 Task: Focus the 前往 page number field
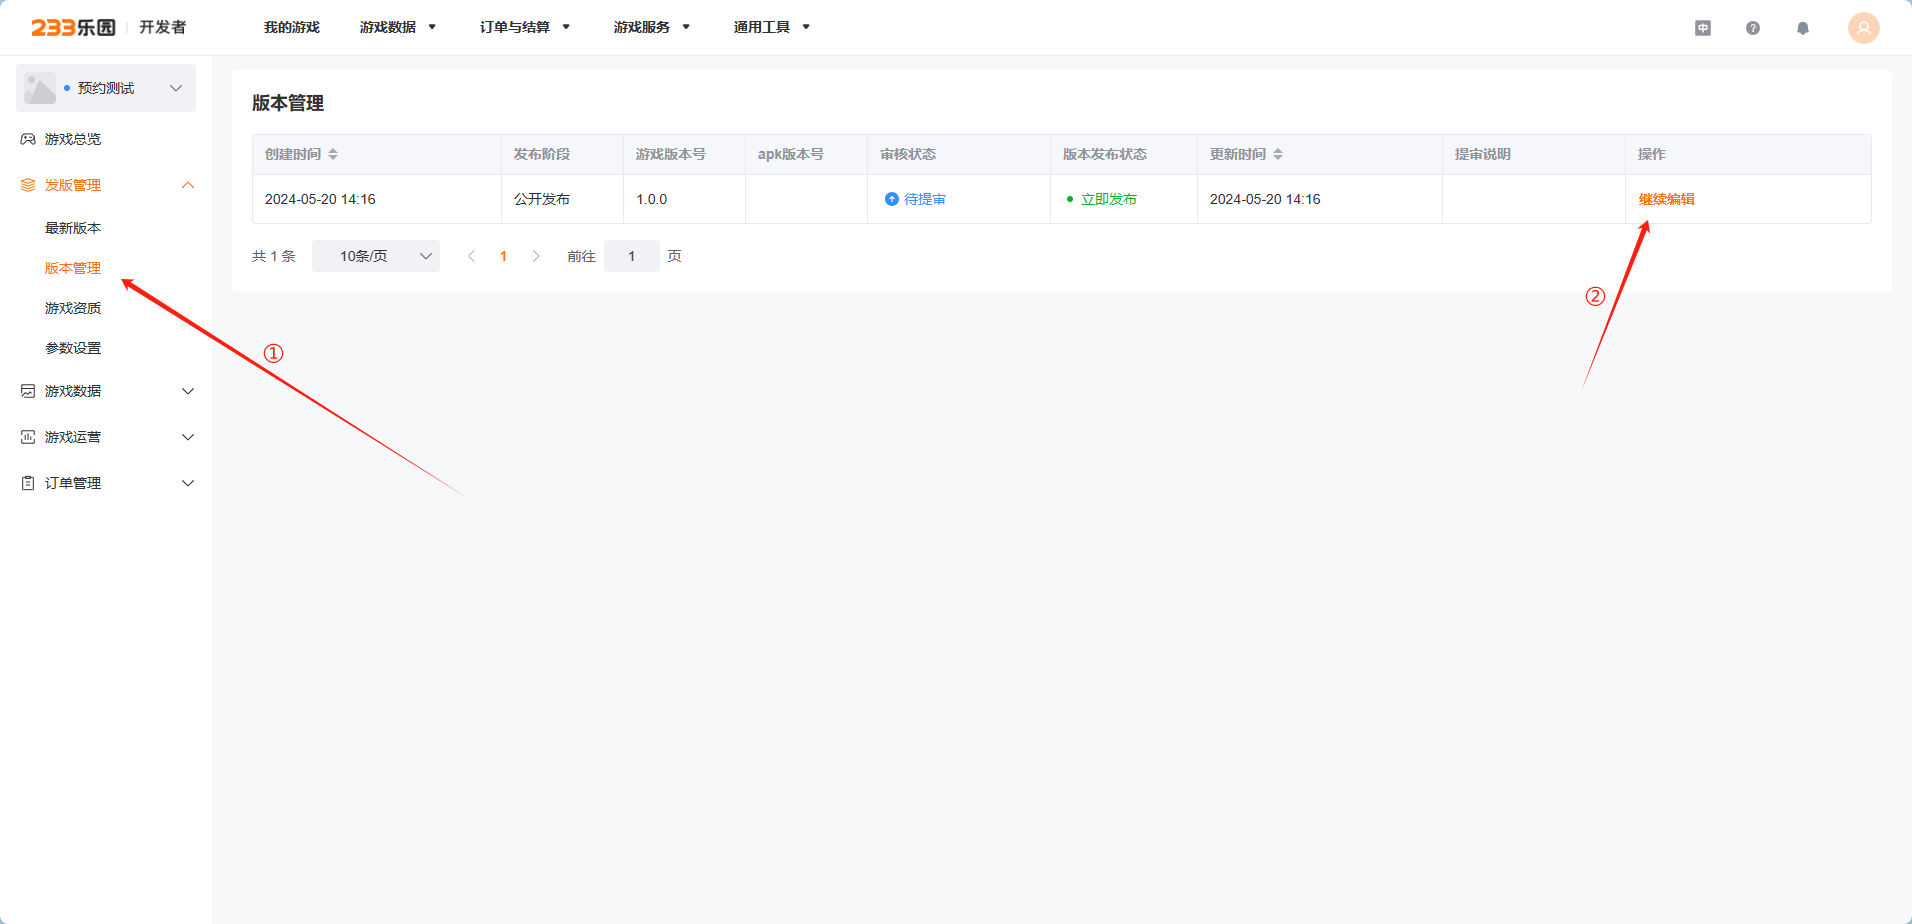632,256
